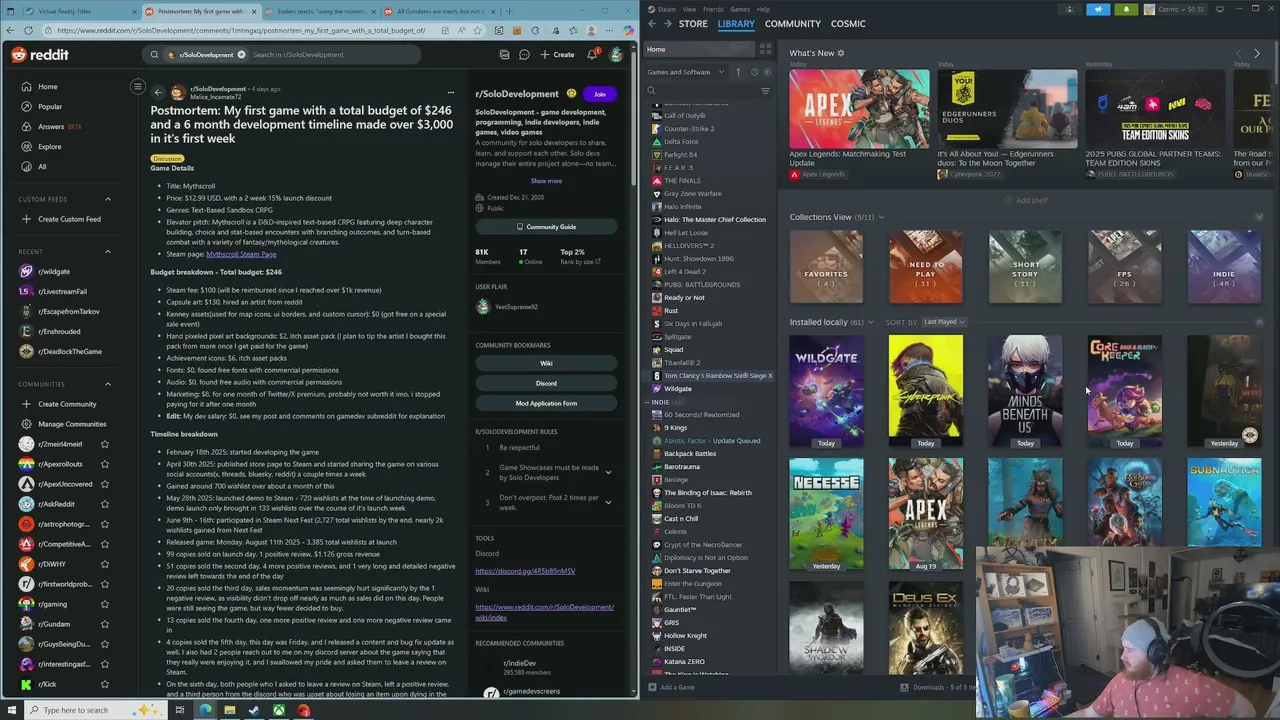
Task: Open Games and Software filter dropdown
Action: tap(685, 72)
